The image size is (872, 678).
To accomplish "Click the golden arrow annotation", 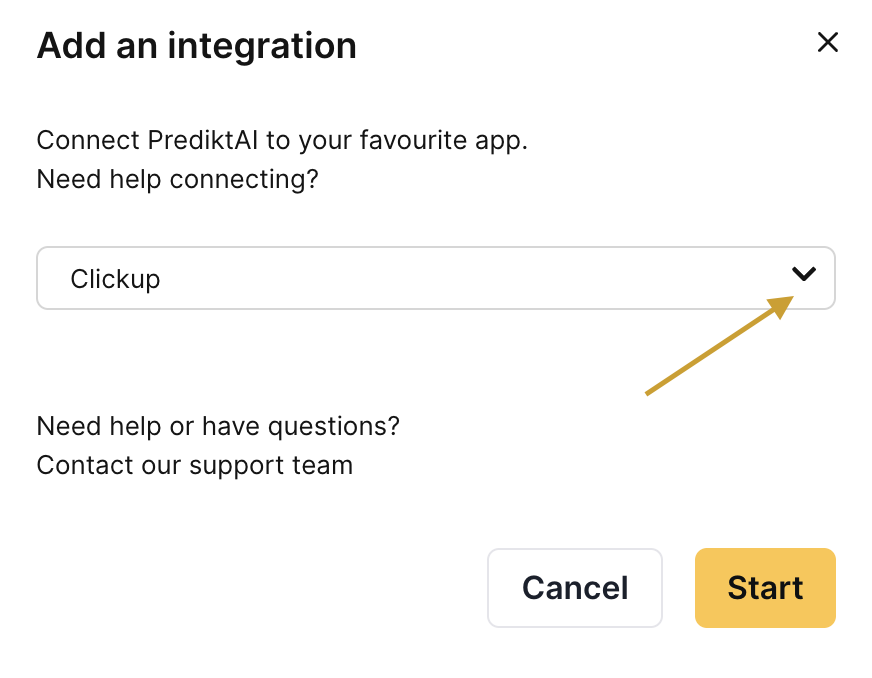I will 716,346.
